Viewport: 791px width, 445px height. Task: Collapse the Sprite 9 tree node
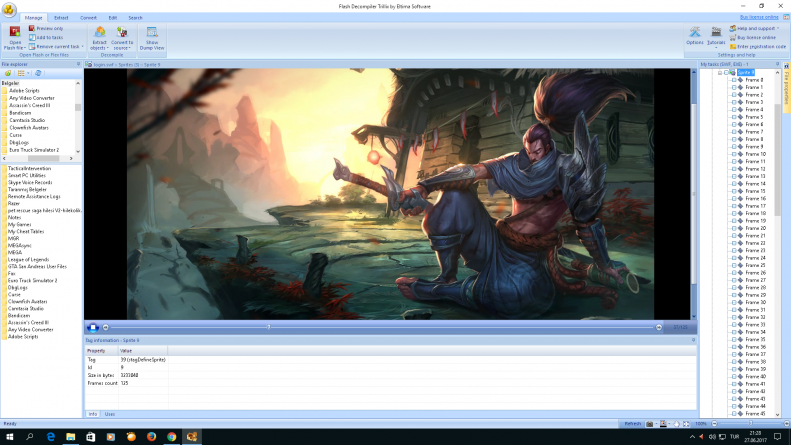[720, 73]
